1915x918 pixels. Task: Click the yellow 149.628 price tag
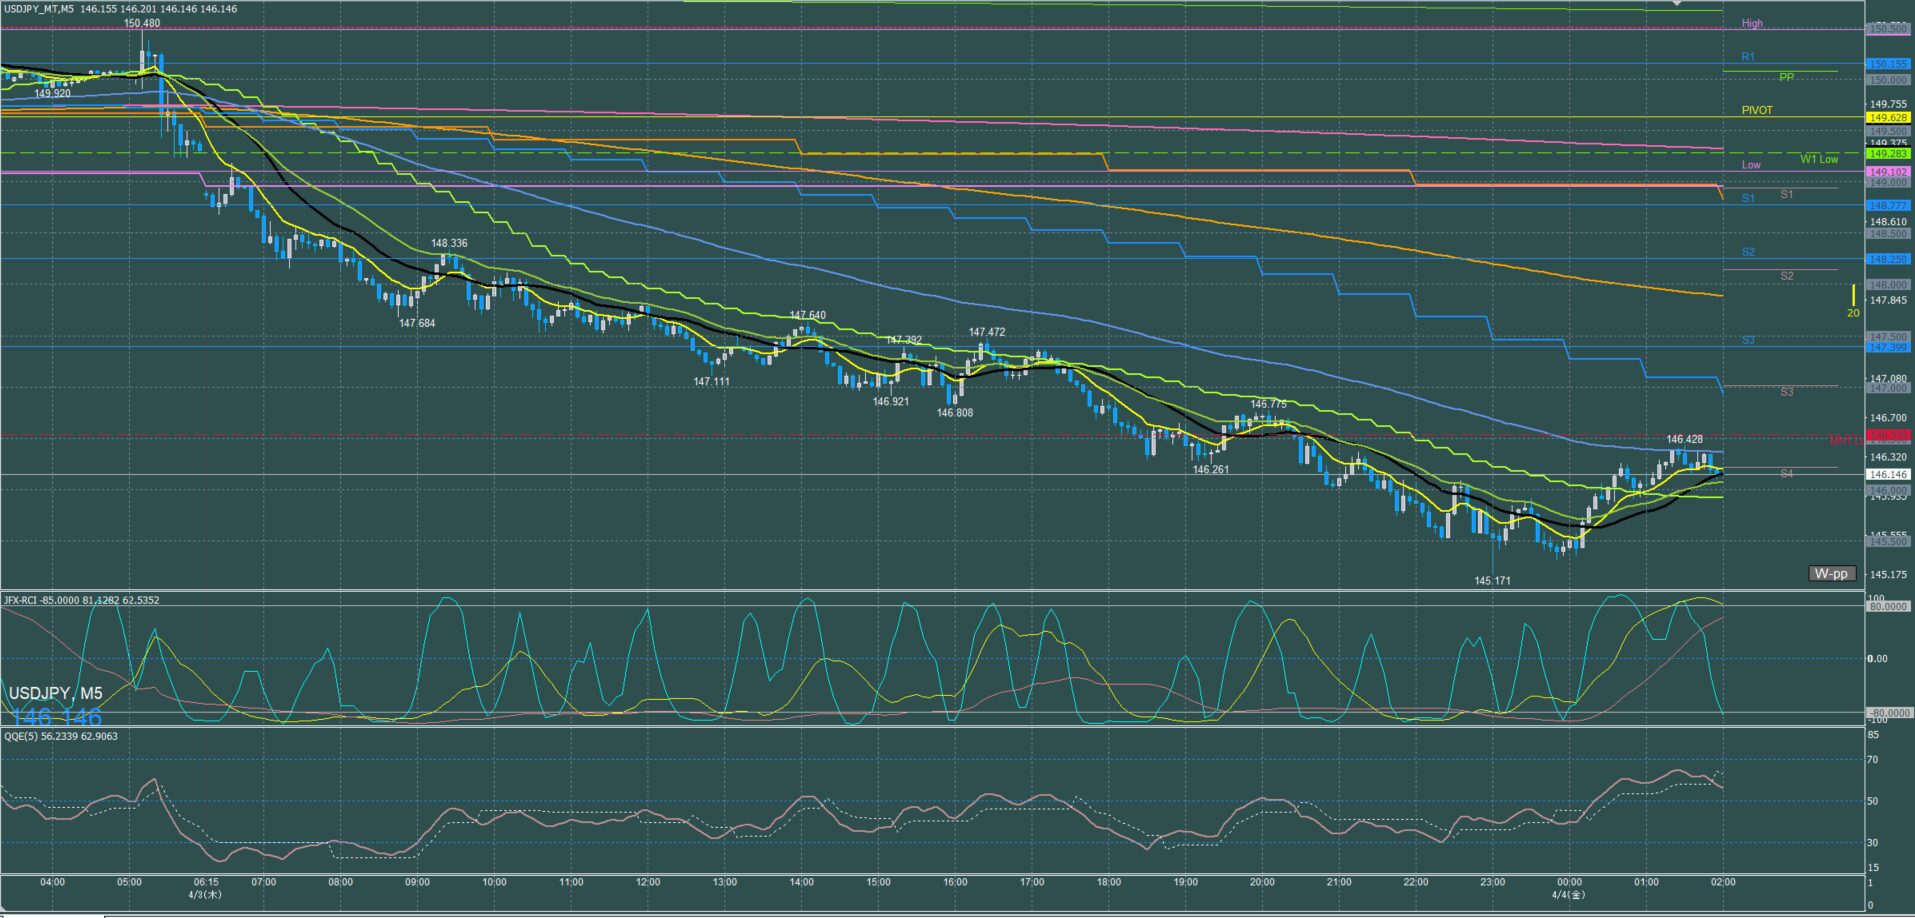pos(1888,118)
